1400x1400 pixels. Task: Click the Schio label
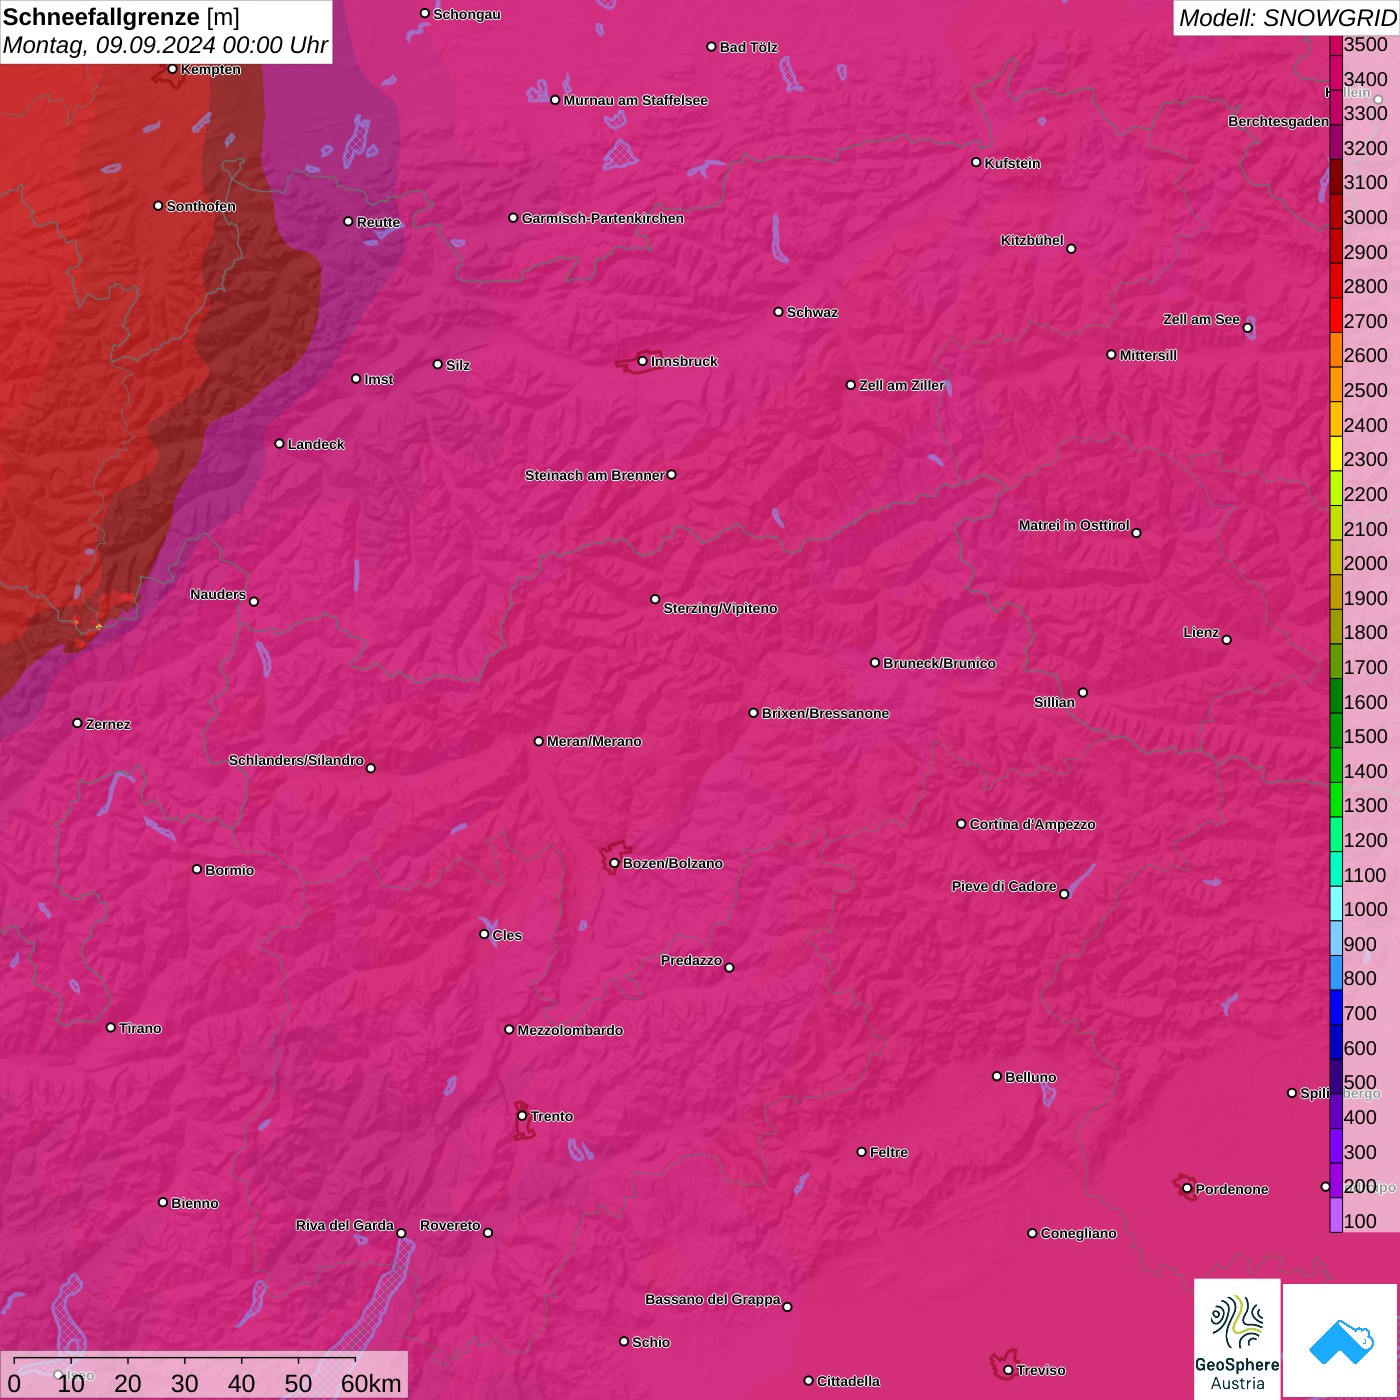pyautogui.click(x=651, y=1342)
